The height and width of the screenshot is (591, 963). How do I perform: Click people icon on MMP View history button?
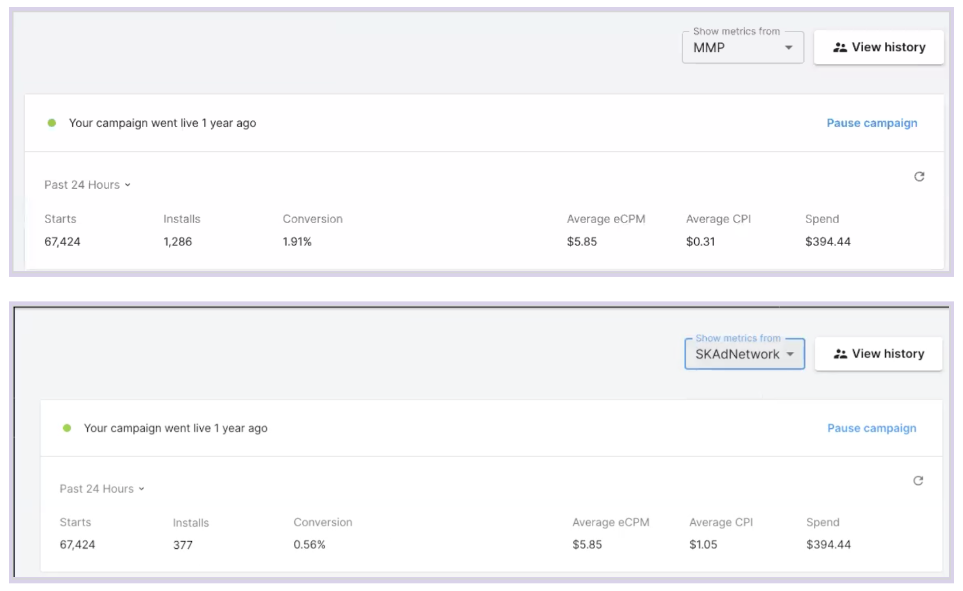[x=840, y=47]
